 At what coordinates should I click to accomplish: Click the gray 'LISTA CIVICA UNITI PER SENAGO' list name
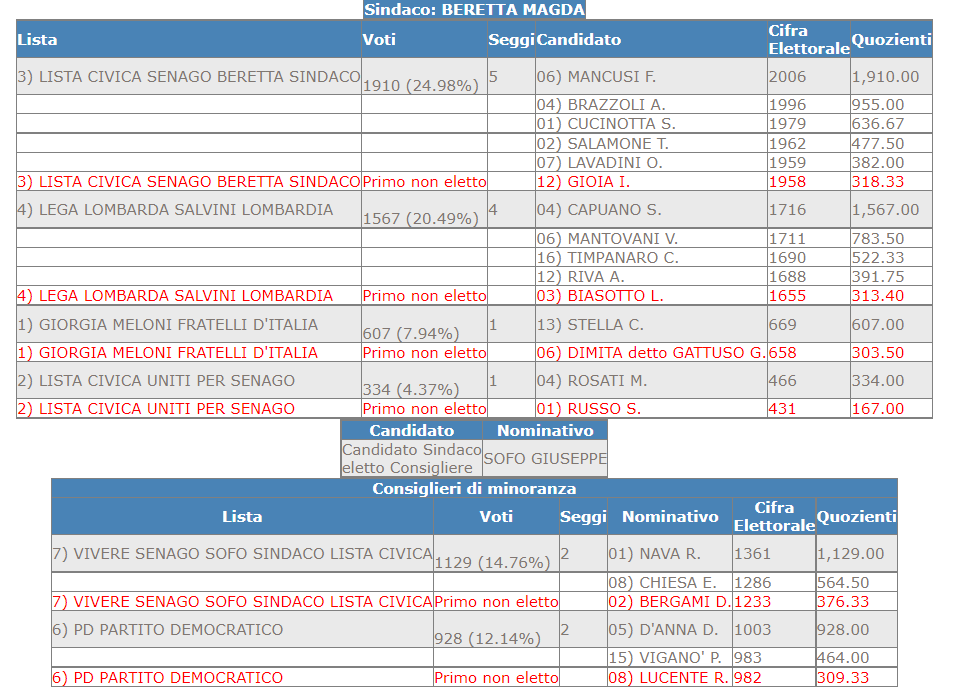[156, 381]
